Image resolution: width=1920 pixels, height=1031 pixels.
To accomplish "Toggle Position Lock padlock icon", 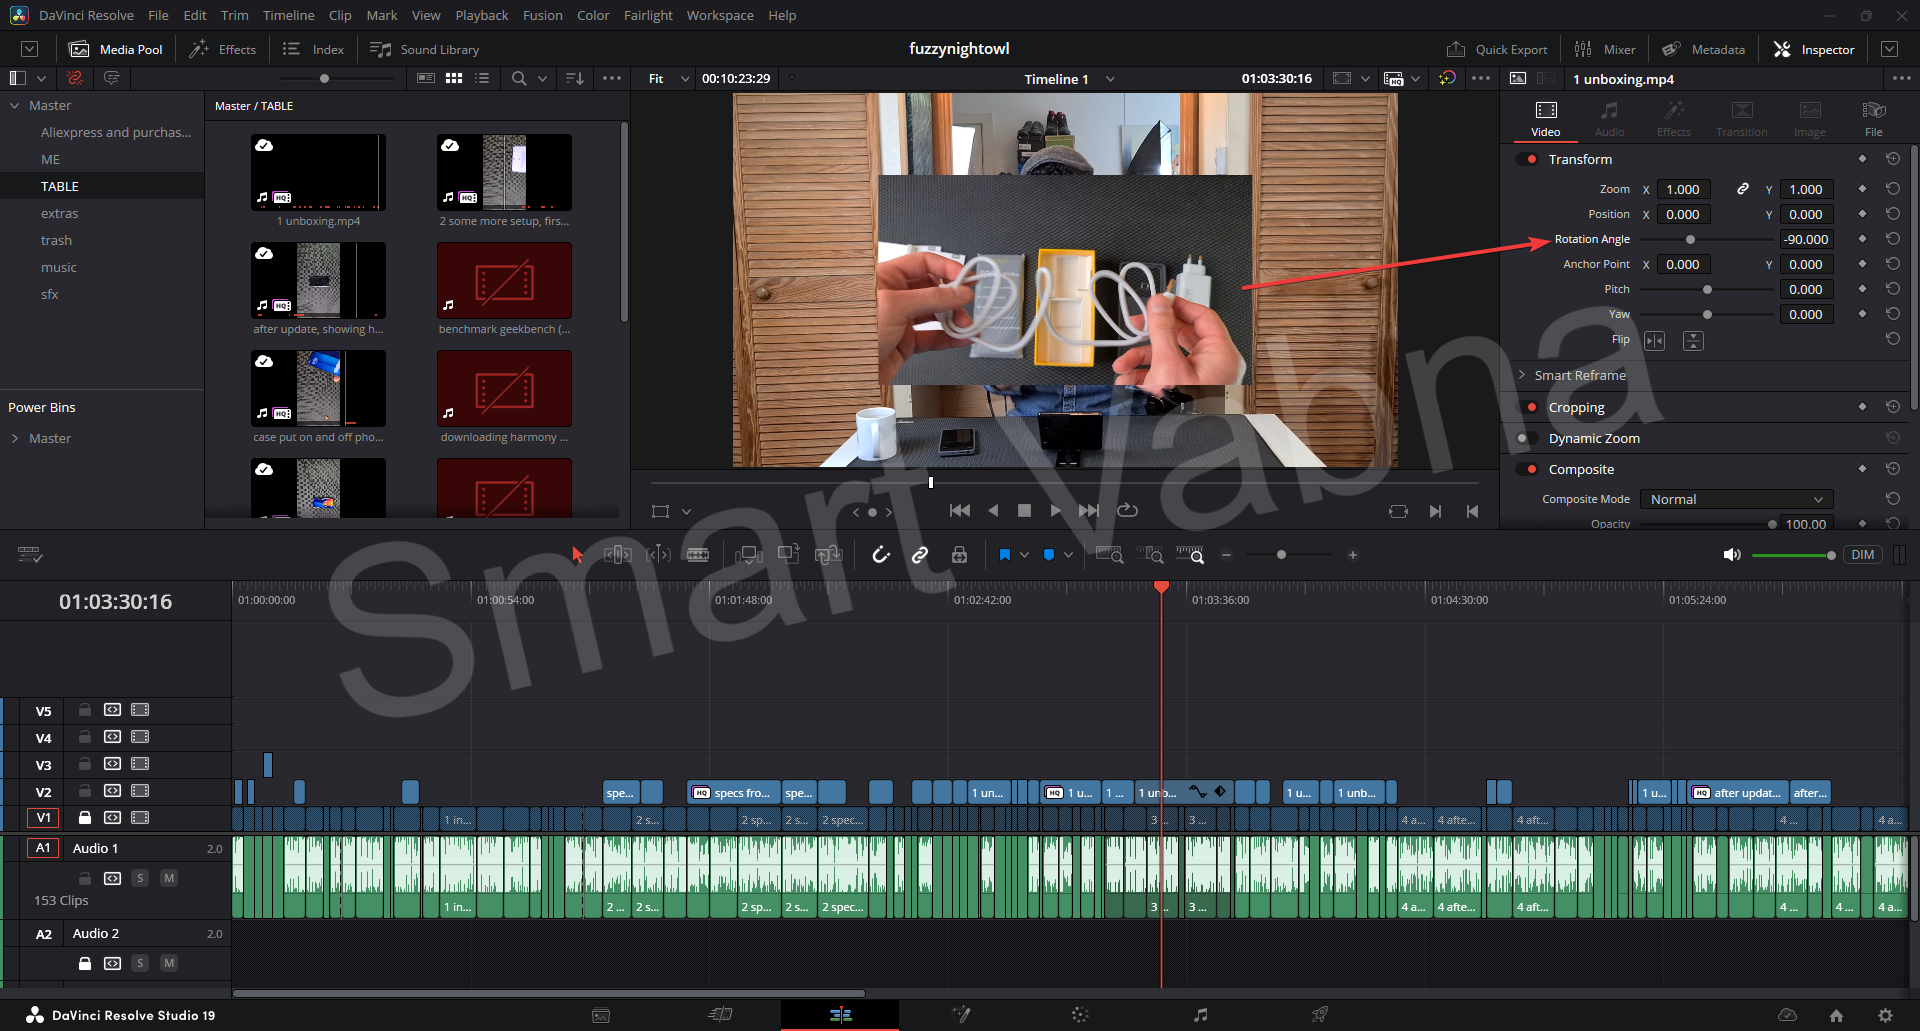I will 960,555.
